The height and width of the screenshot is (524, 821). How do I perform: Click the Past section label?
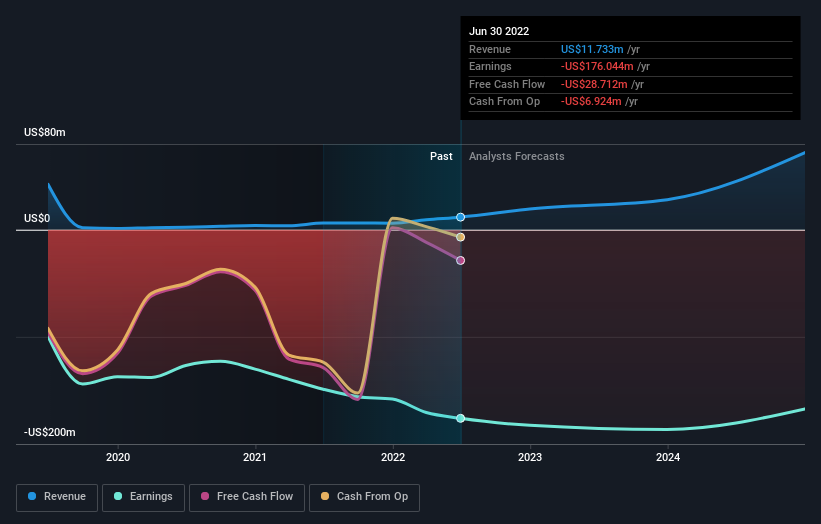pos(441,157)
